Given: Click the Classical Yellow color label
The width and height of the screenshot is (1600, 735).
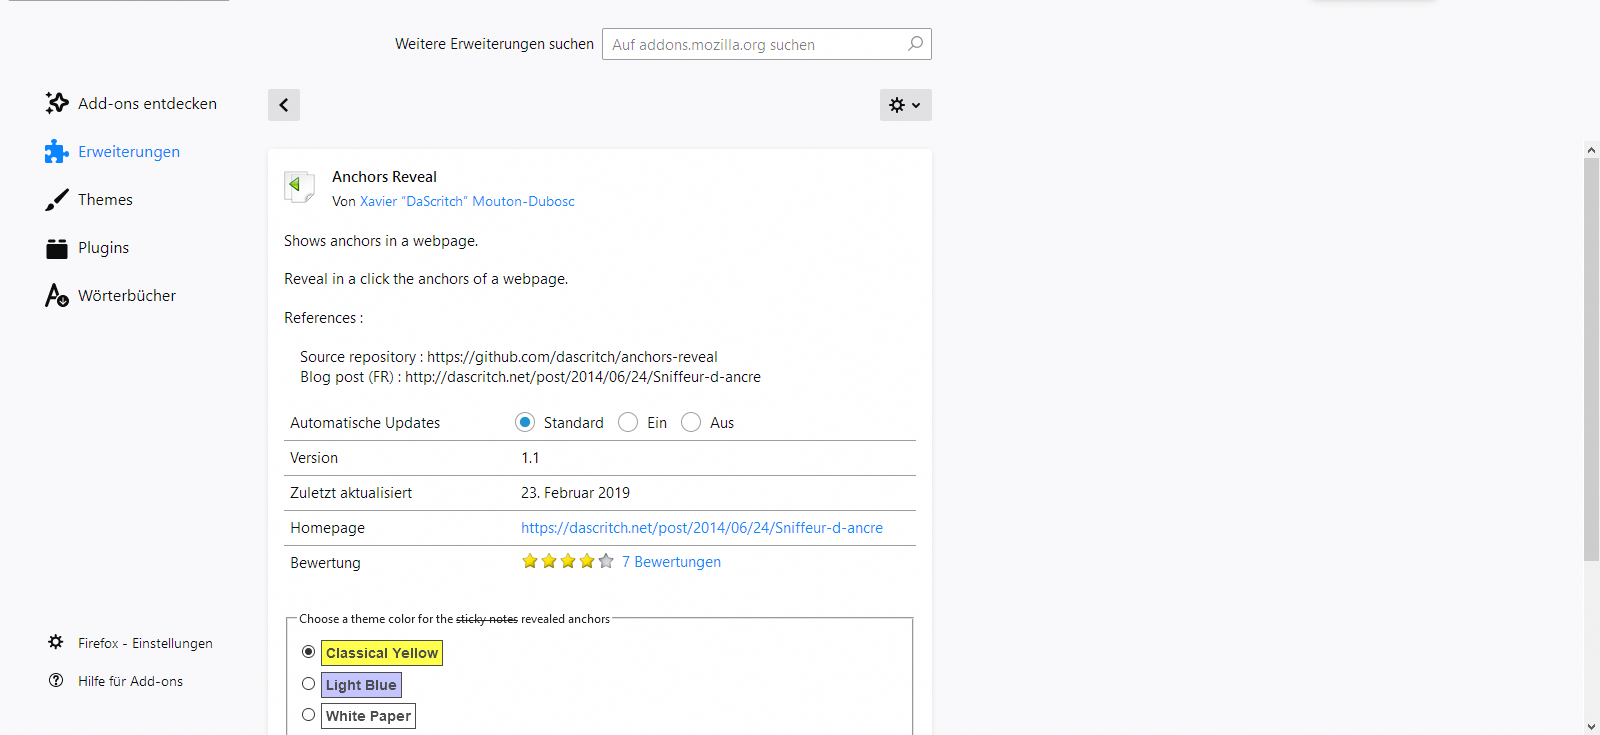Looking at the screenshot, I should click(382, 653).
